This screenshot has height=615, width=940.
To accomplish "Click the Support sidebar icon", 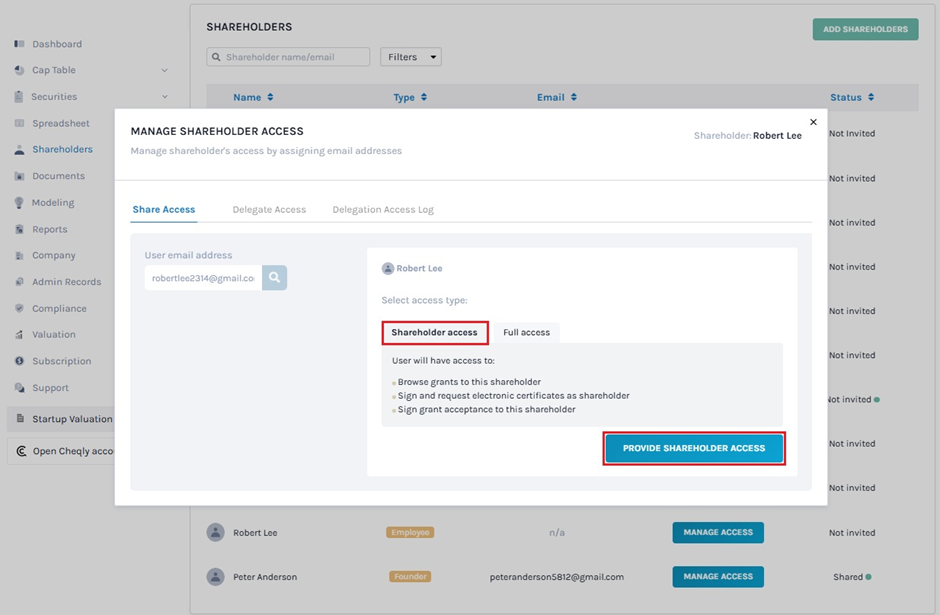I will tap(20, 387).
